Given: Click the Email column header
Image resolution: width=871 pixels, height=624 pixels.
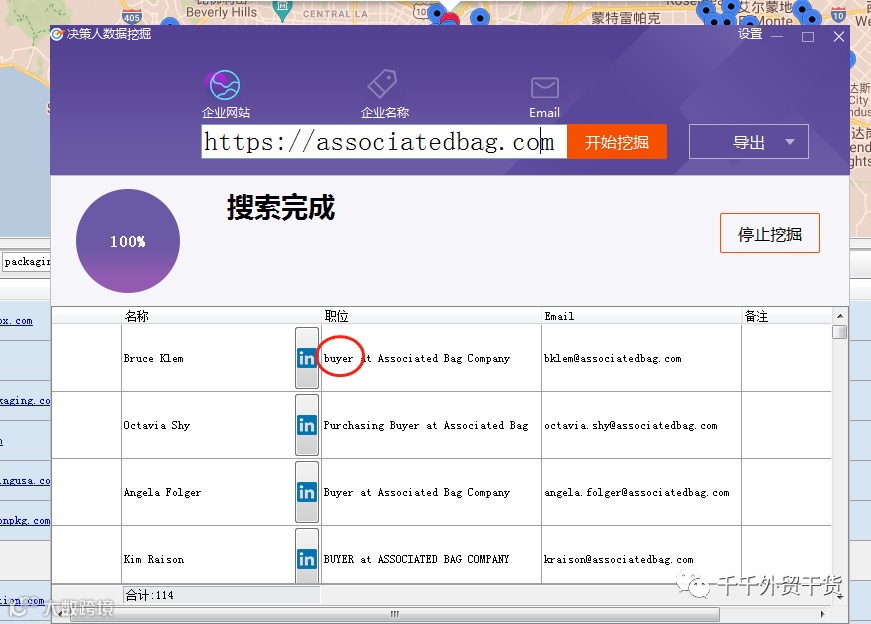Looking at the screenshot, I should 641,316.
